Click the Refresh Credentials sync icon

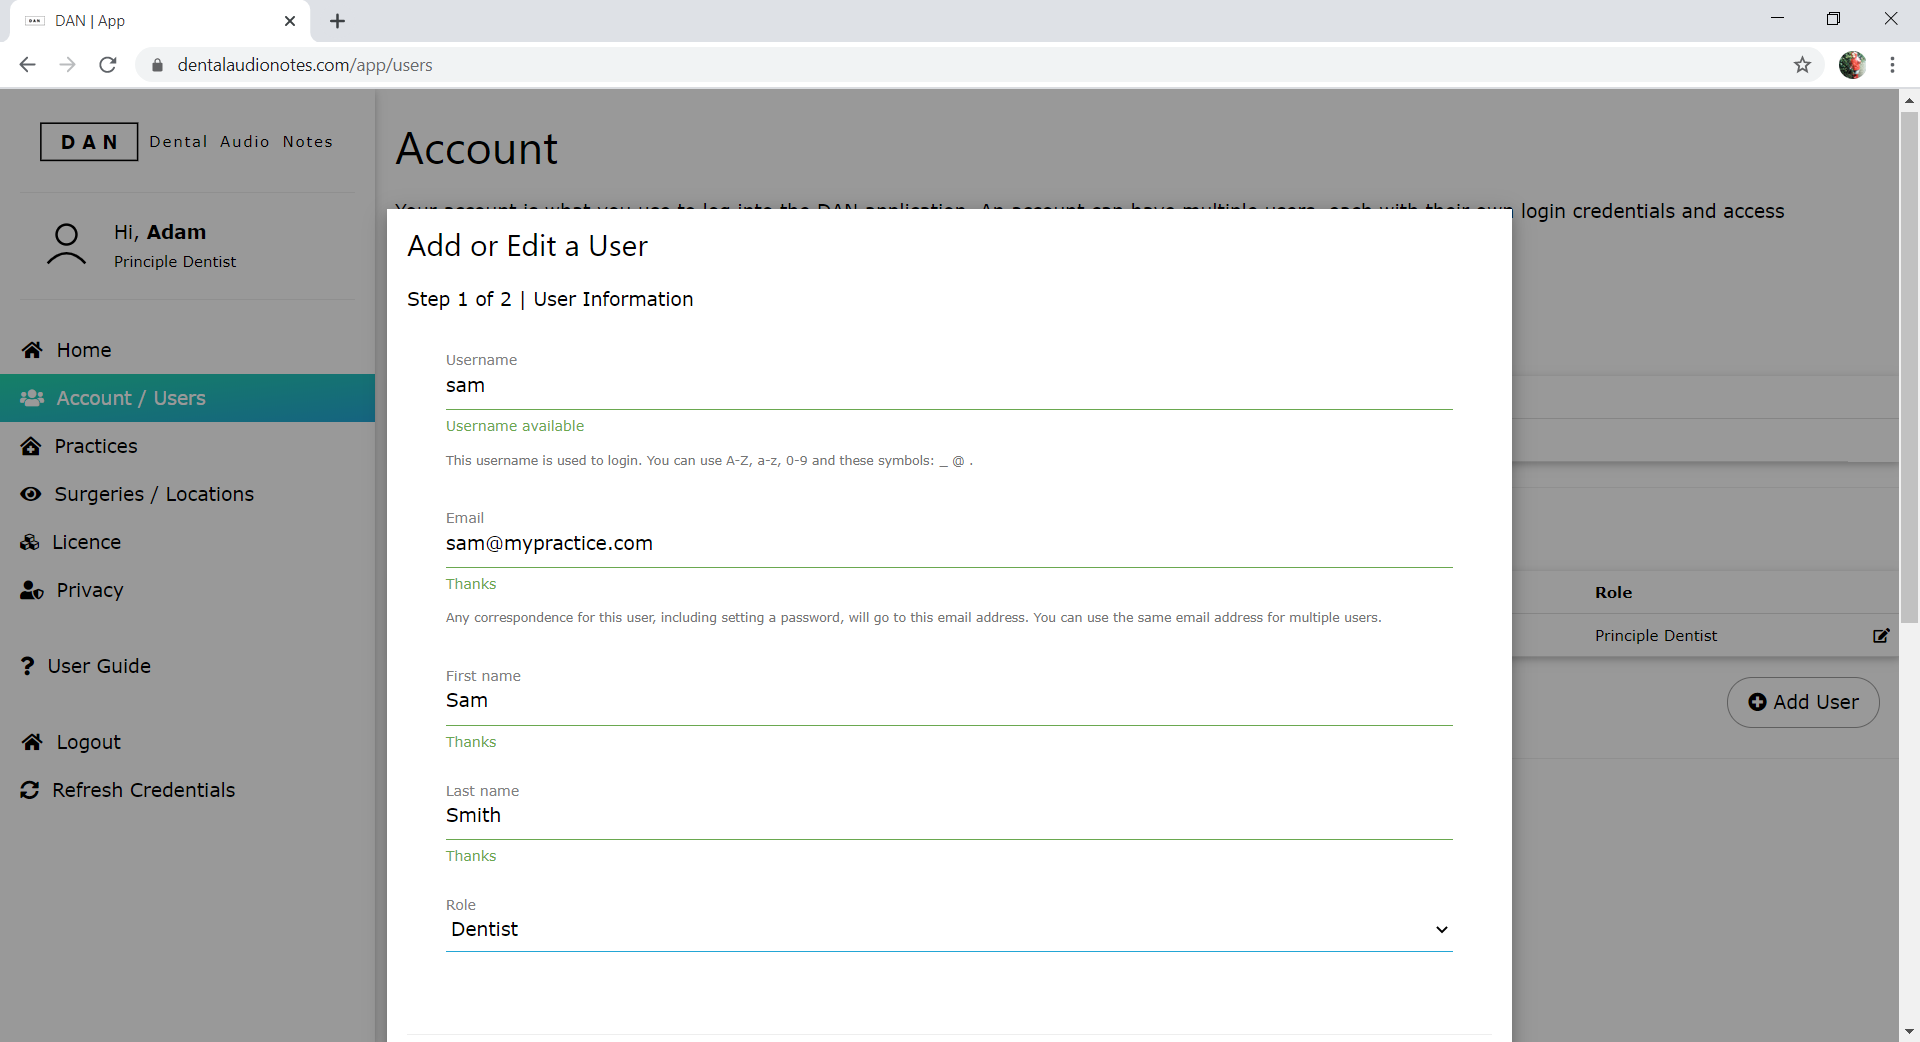tap(30, 790)
